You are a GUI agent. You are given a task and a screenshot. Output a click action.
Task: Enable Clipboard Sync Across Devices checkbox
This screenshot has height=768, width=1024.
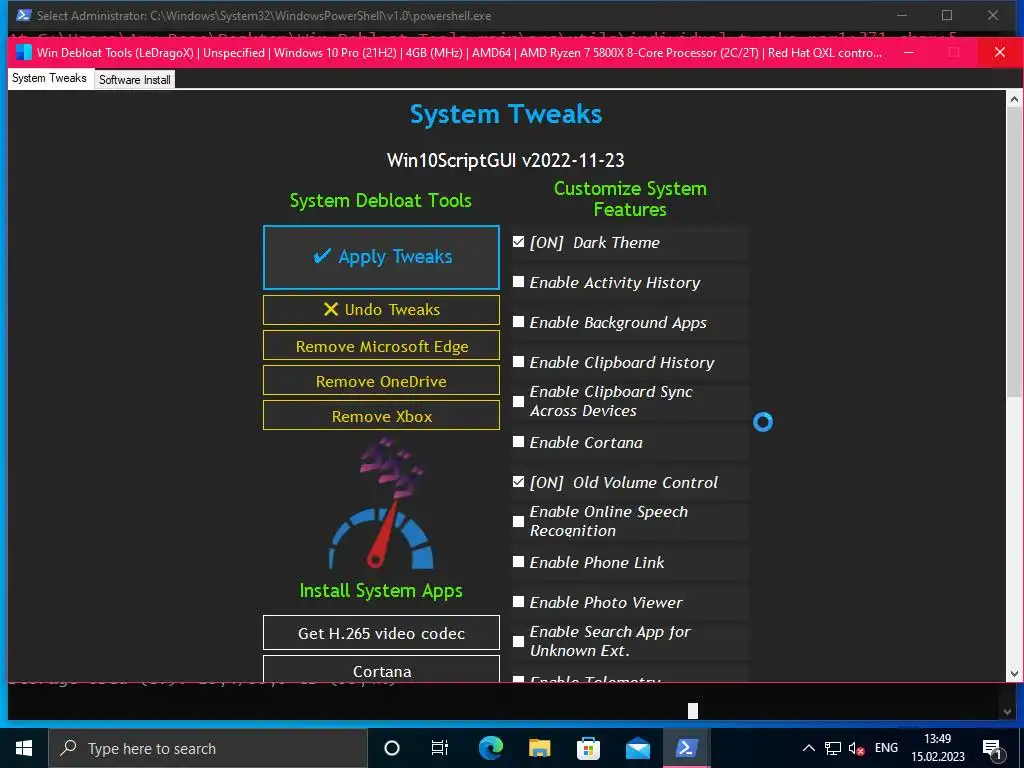click(x=519, y=402)
